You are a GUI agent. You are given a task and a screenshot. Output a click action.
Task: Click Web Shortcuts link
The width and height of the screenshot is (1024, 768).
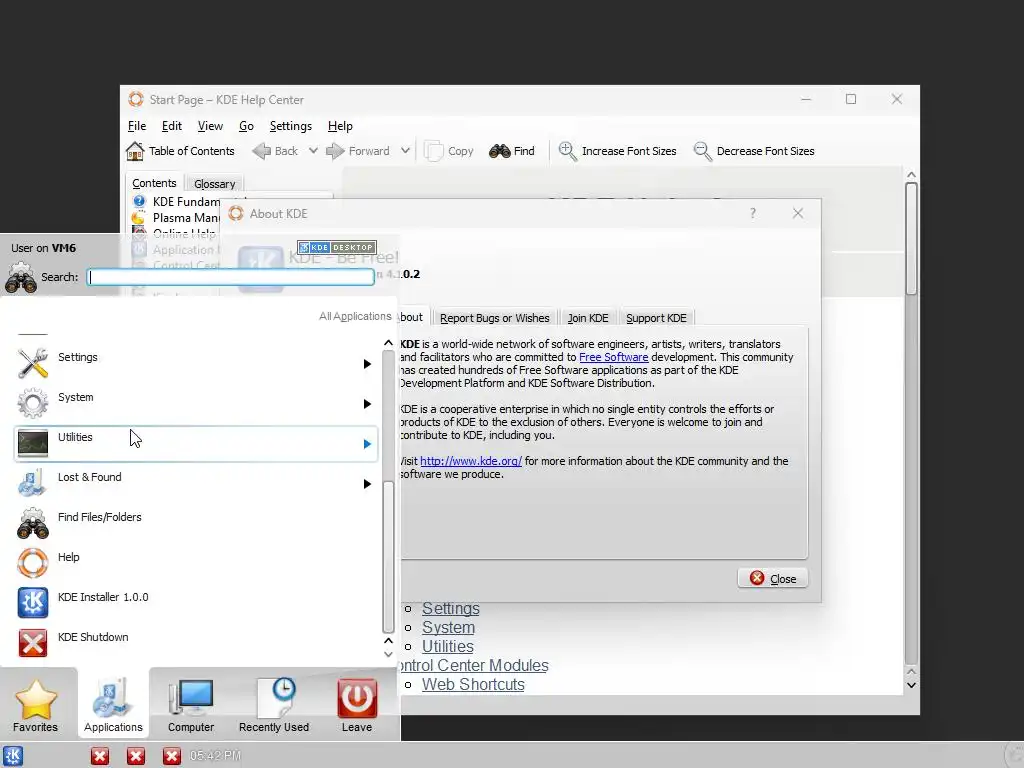[x=473, y=684]
